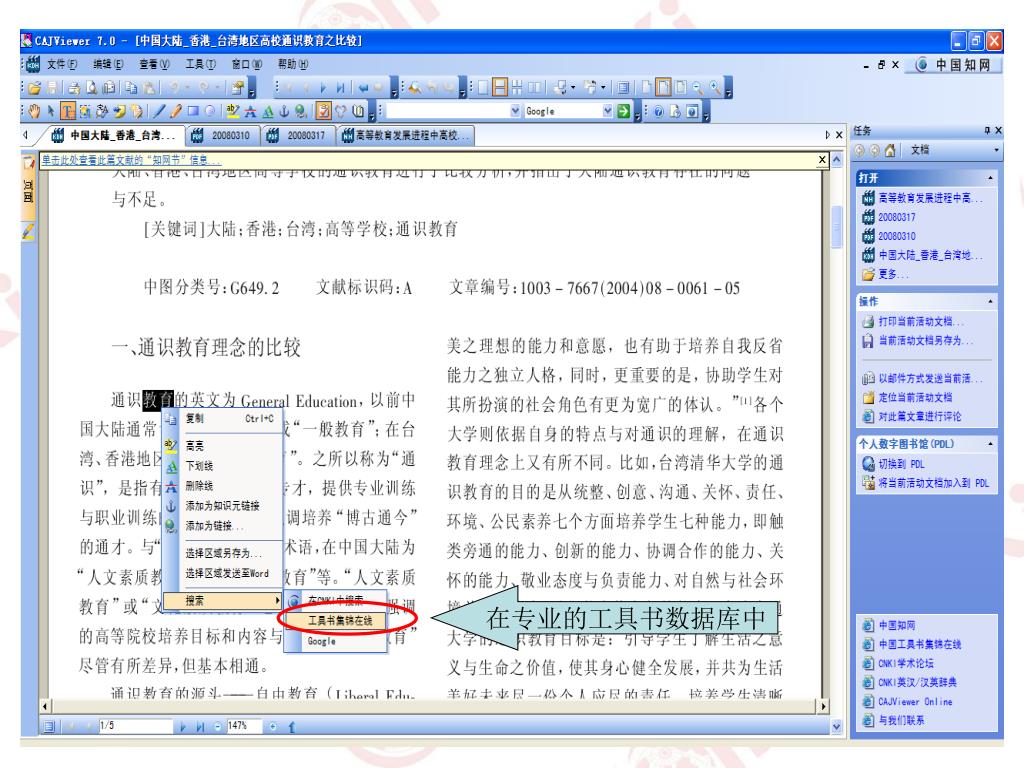1024x768 pixels.
Task: Click the Open file folder icon
Action: point(34,87)
